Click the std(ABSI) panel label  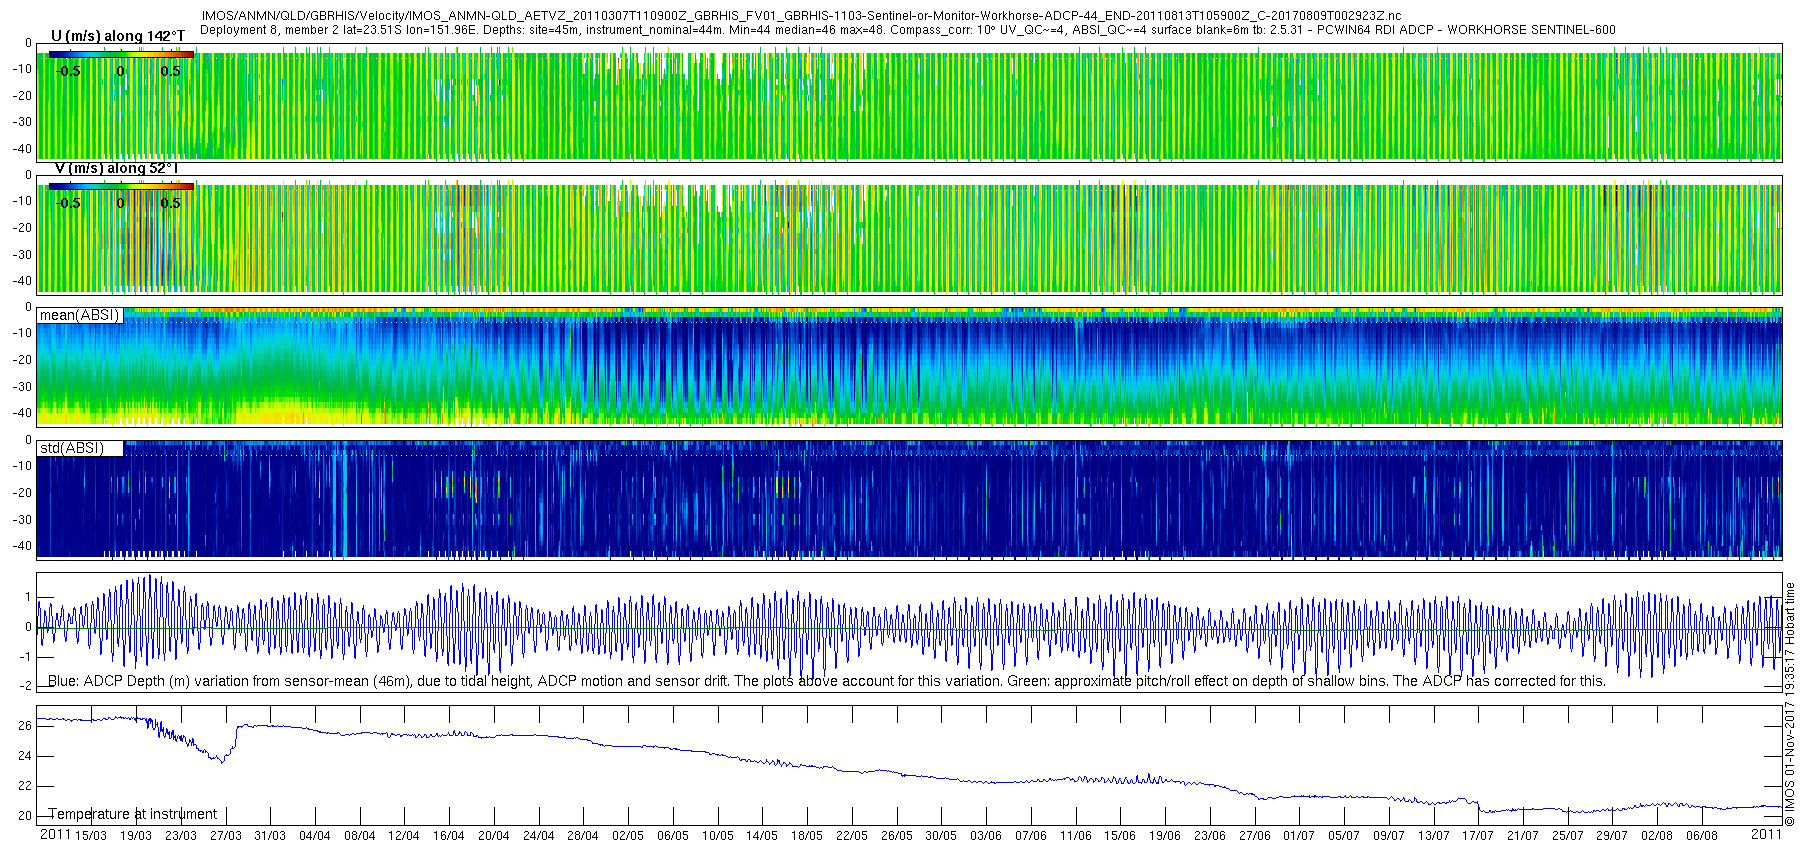(71, 448)
